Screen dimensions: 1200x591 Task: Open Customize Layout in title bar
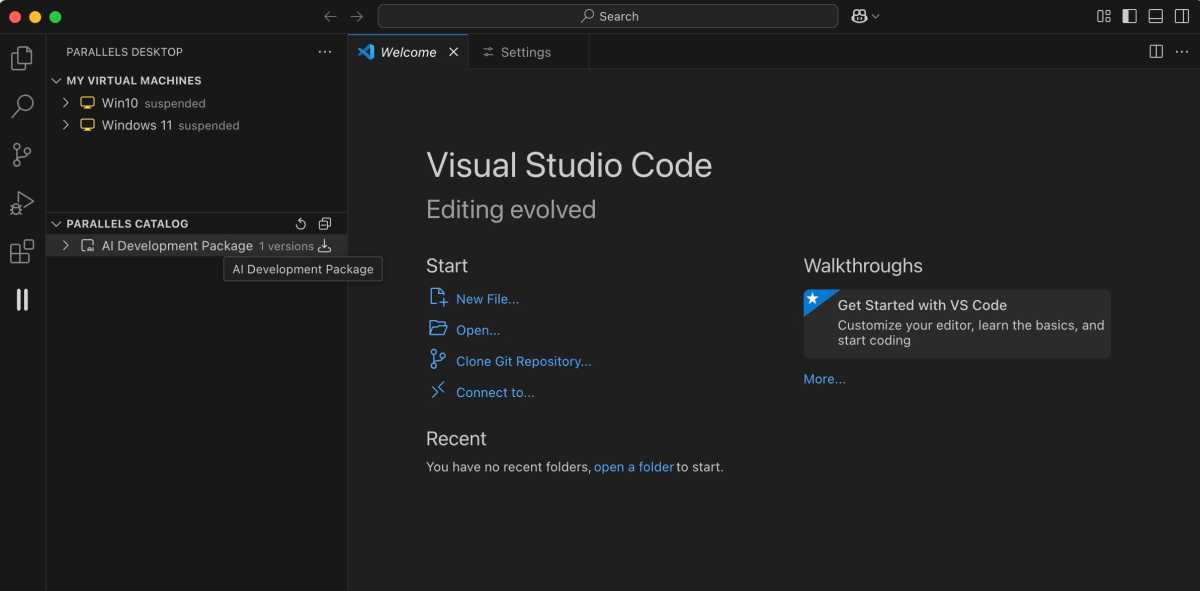(x=1104, y=16)
